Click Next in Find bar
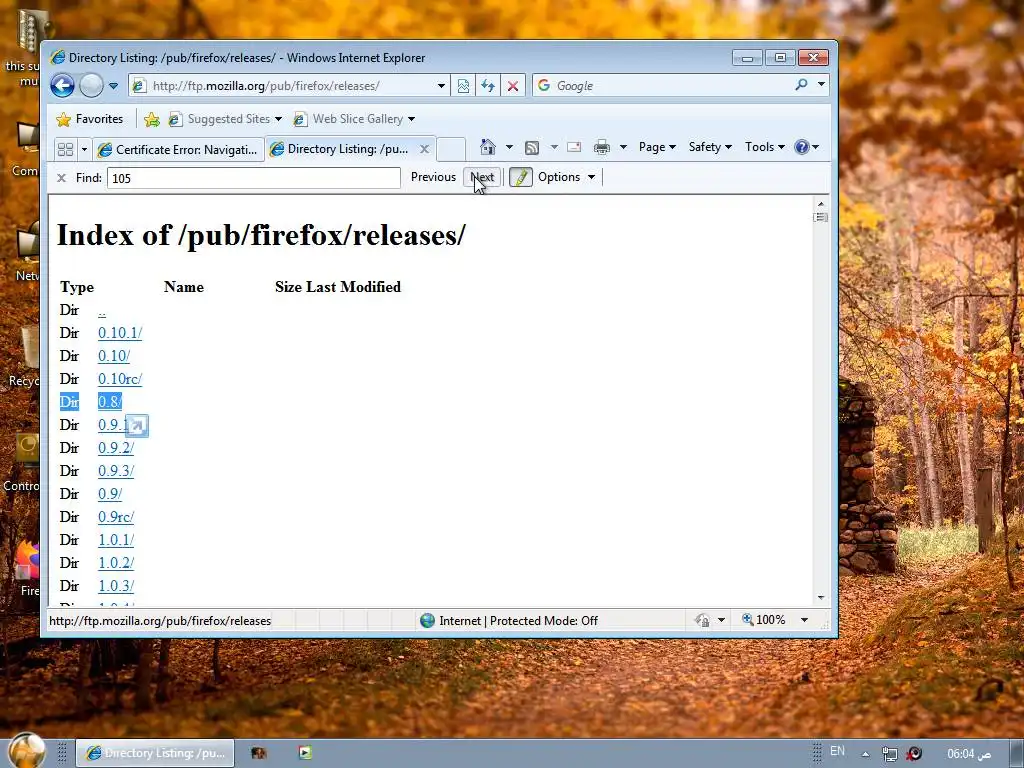This screenshot has width=1024, height=768. [x=482, y=177]
